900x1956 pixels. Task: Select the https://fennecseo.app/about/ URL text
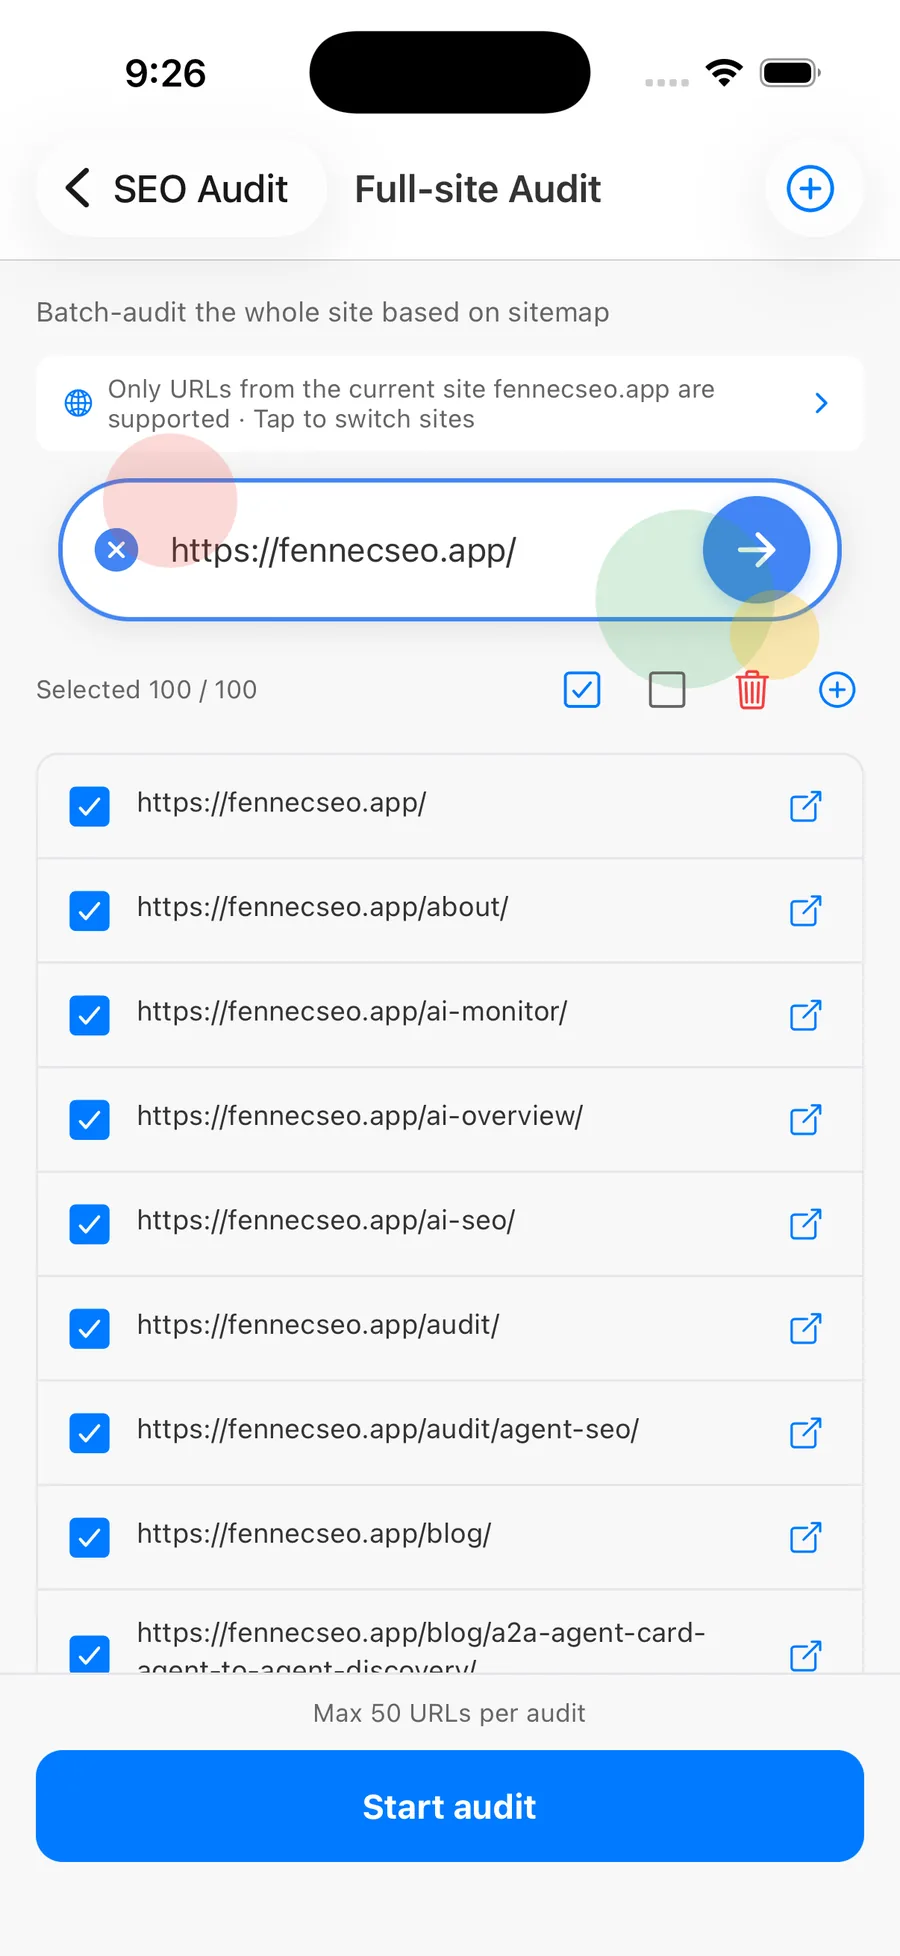point(323,907)
